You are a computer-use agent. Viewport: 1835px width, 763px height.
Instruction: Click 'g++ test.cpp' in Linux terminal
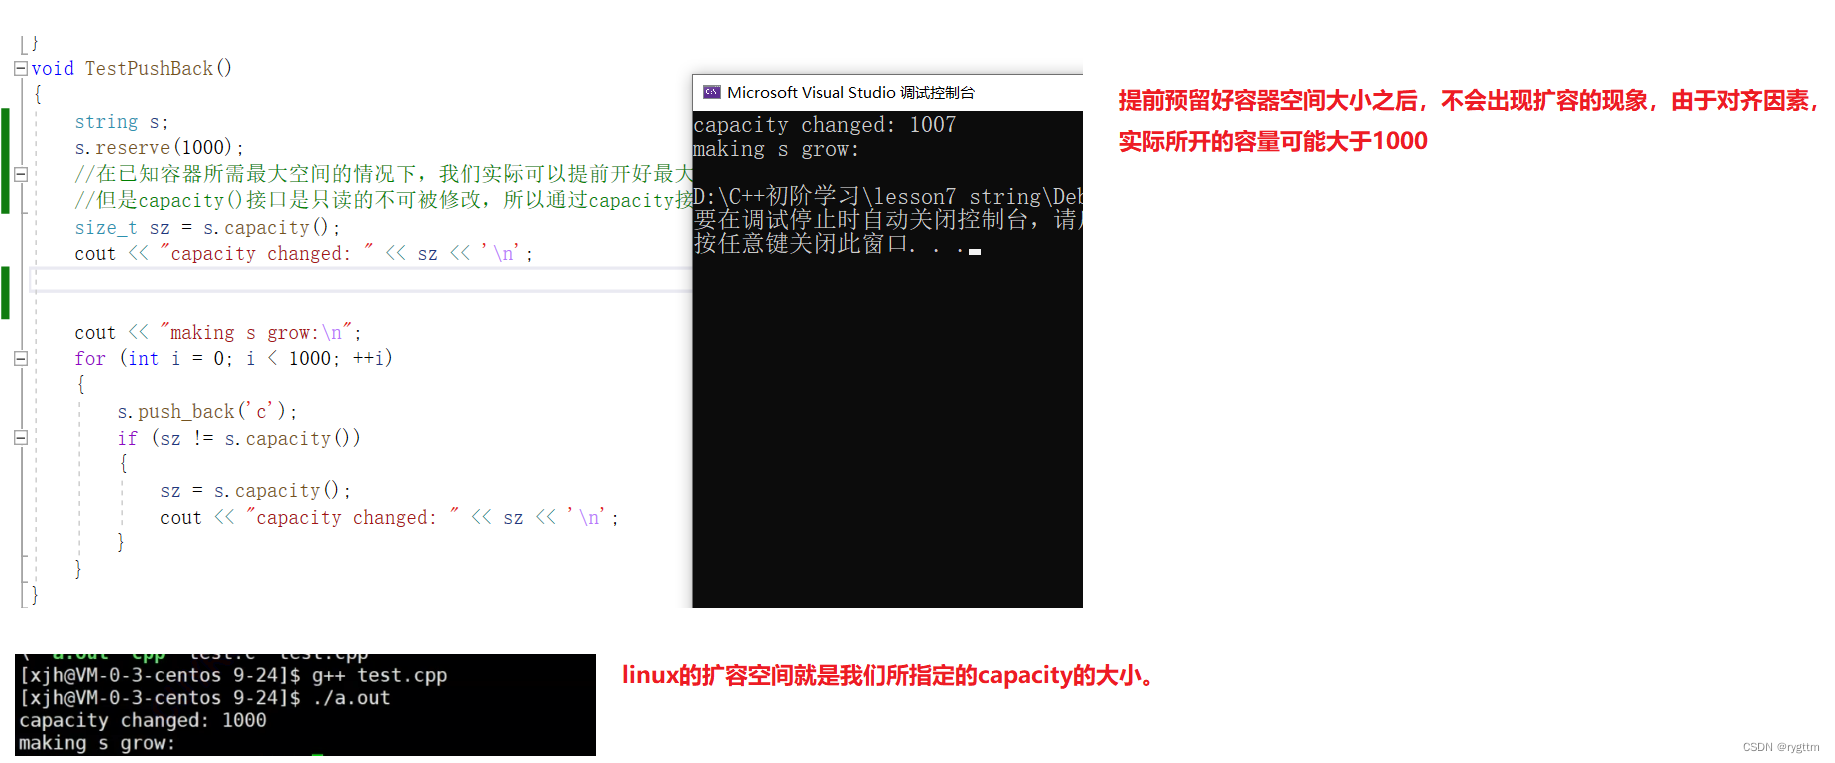click(x=379, y=676)
